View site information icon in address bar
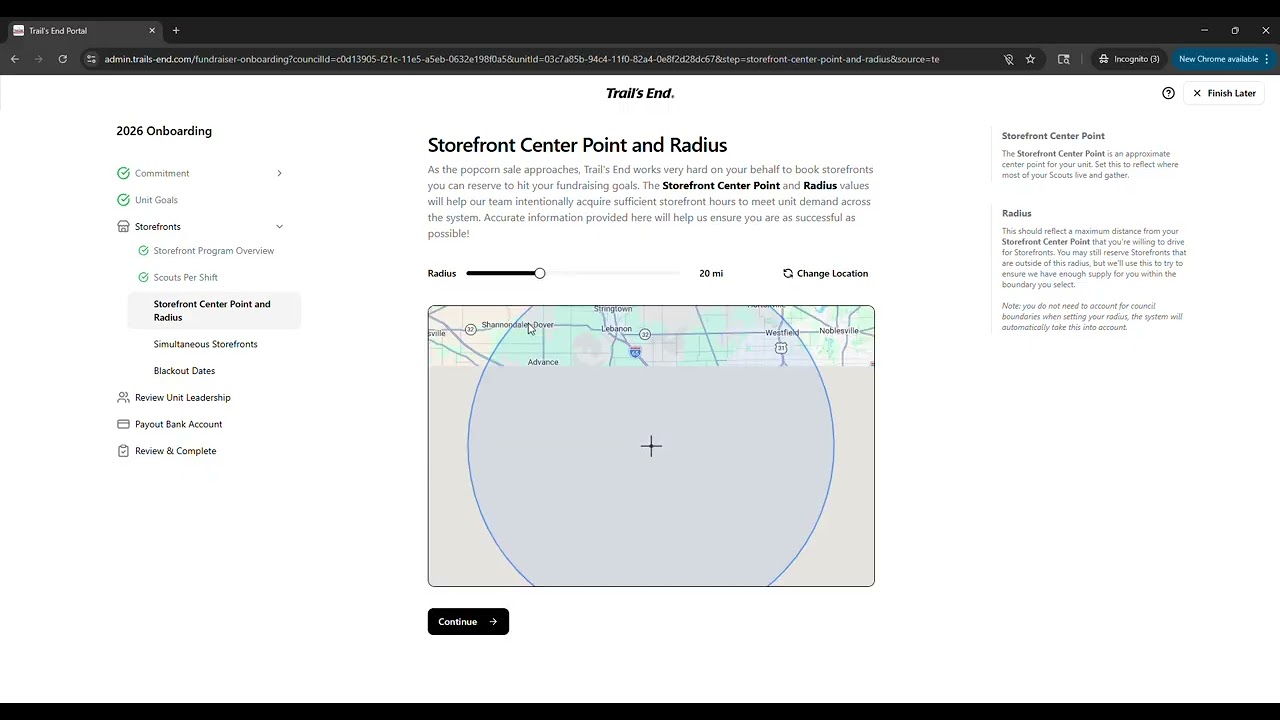This screenshot has width=1280, height=720. 91,59
